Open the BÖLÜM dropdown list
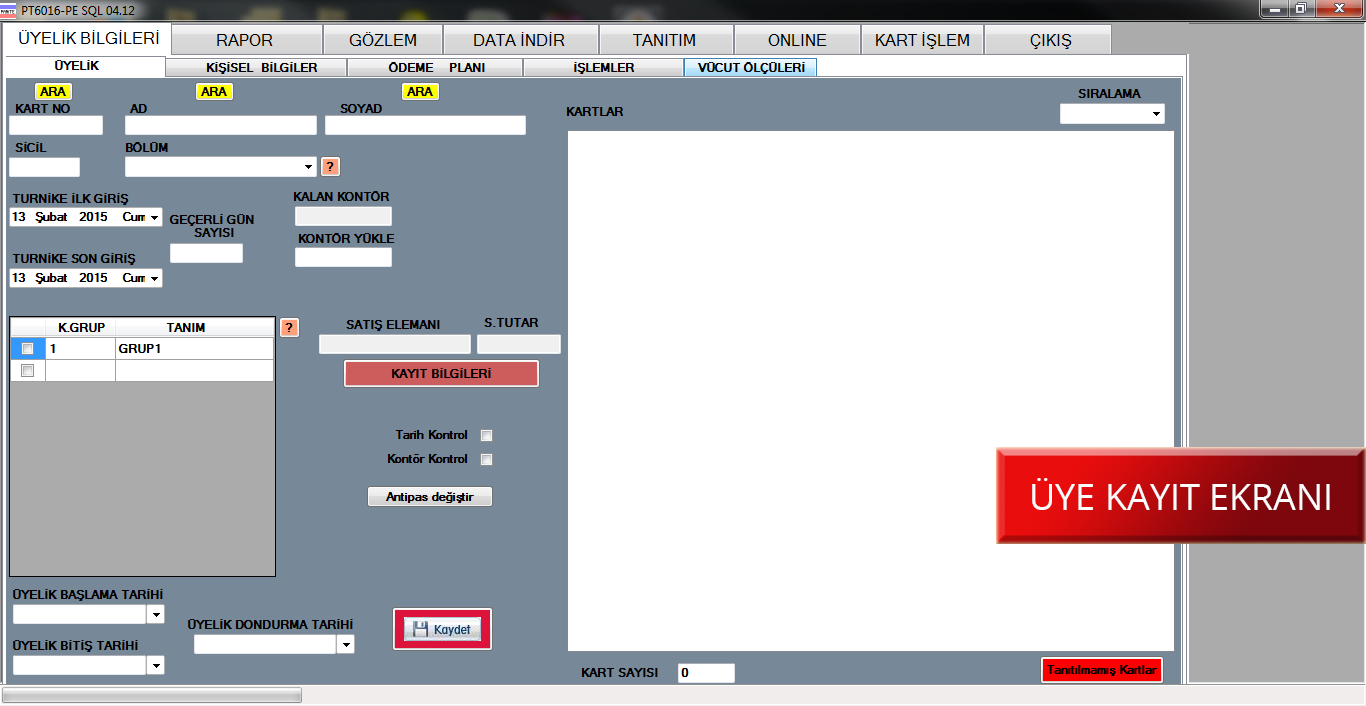1366x706 pixels. click(308, 167)
